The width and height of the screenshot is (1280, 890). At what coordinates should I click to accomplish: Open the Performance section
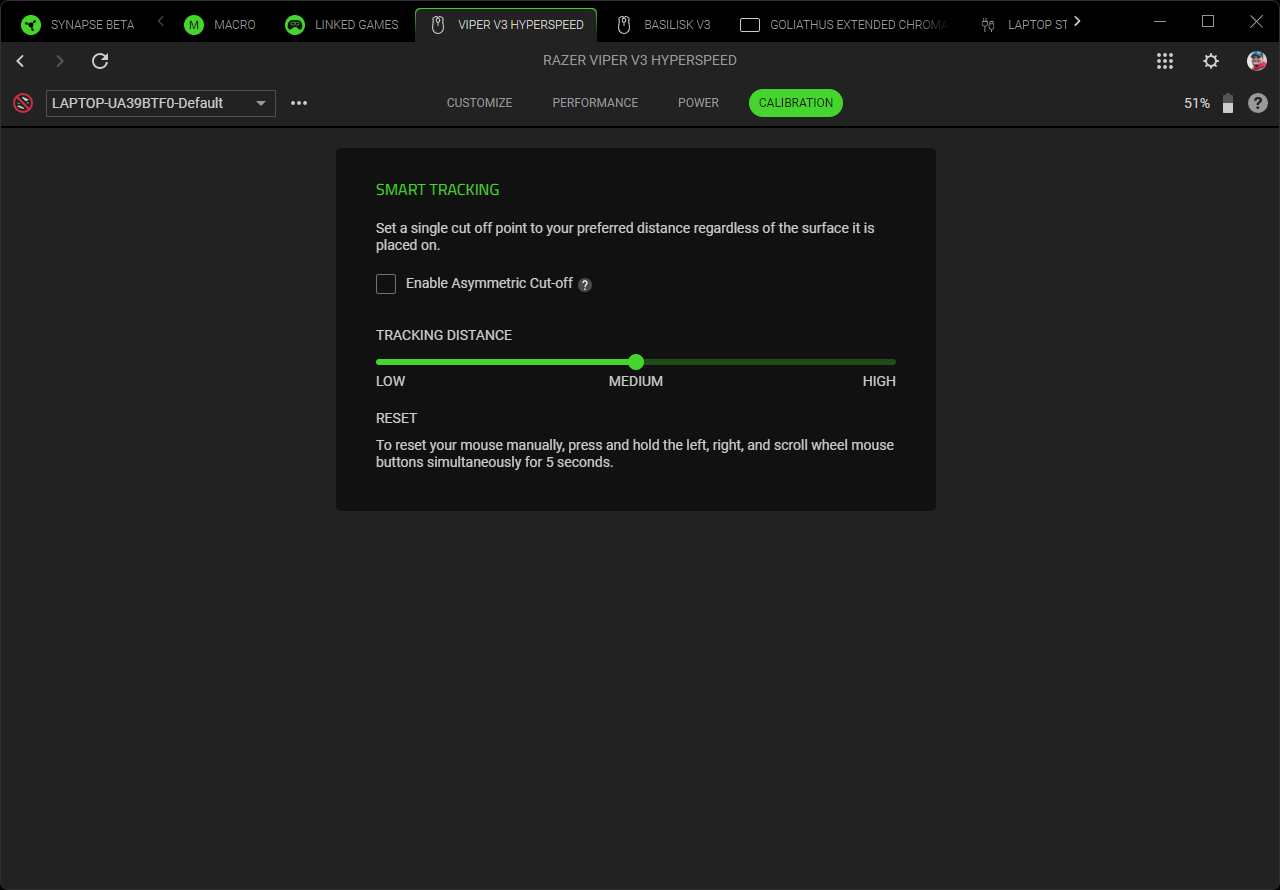(x=595, y=103)
